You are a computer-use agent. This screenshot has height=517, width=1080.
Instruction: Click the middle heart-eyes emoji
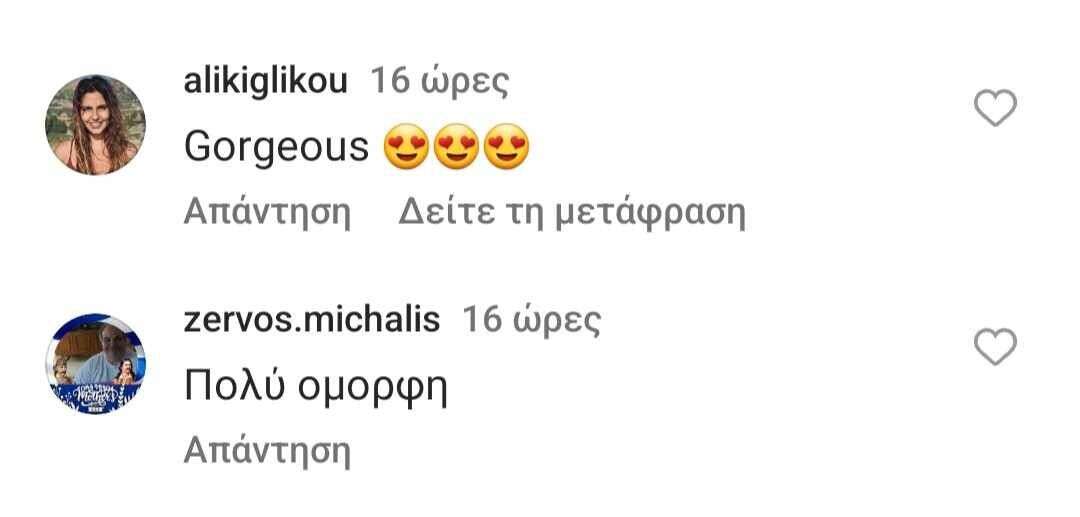(457, 147)
